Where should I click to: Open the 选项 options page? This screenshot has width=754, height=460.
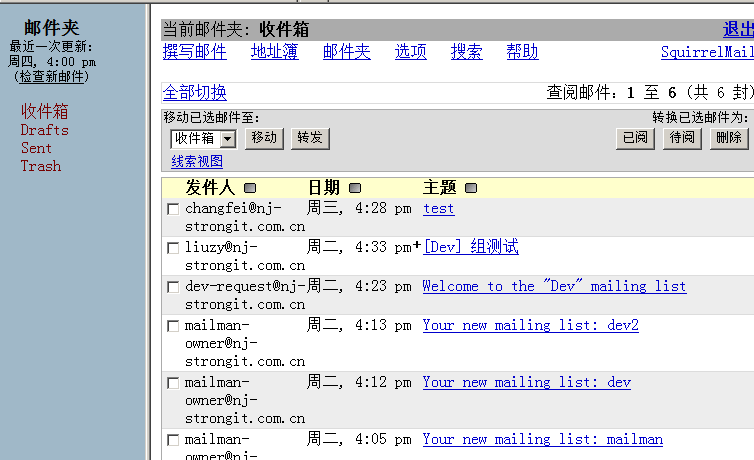(410, 52)
